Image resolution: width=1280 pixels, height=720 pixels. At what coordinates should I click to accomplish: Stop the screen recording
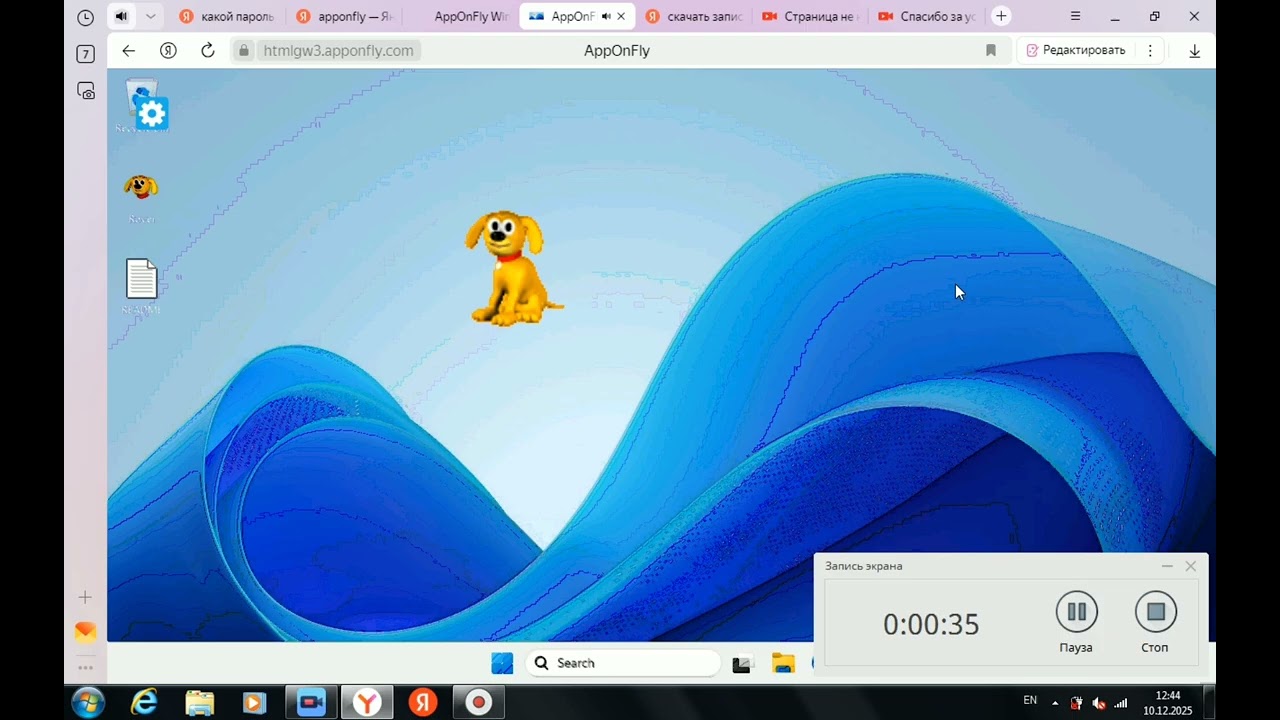point(1155,612)
